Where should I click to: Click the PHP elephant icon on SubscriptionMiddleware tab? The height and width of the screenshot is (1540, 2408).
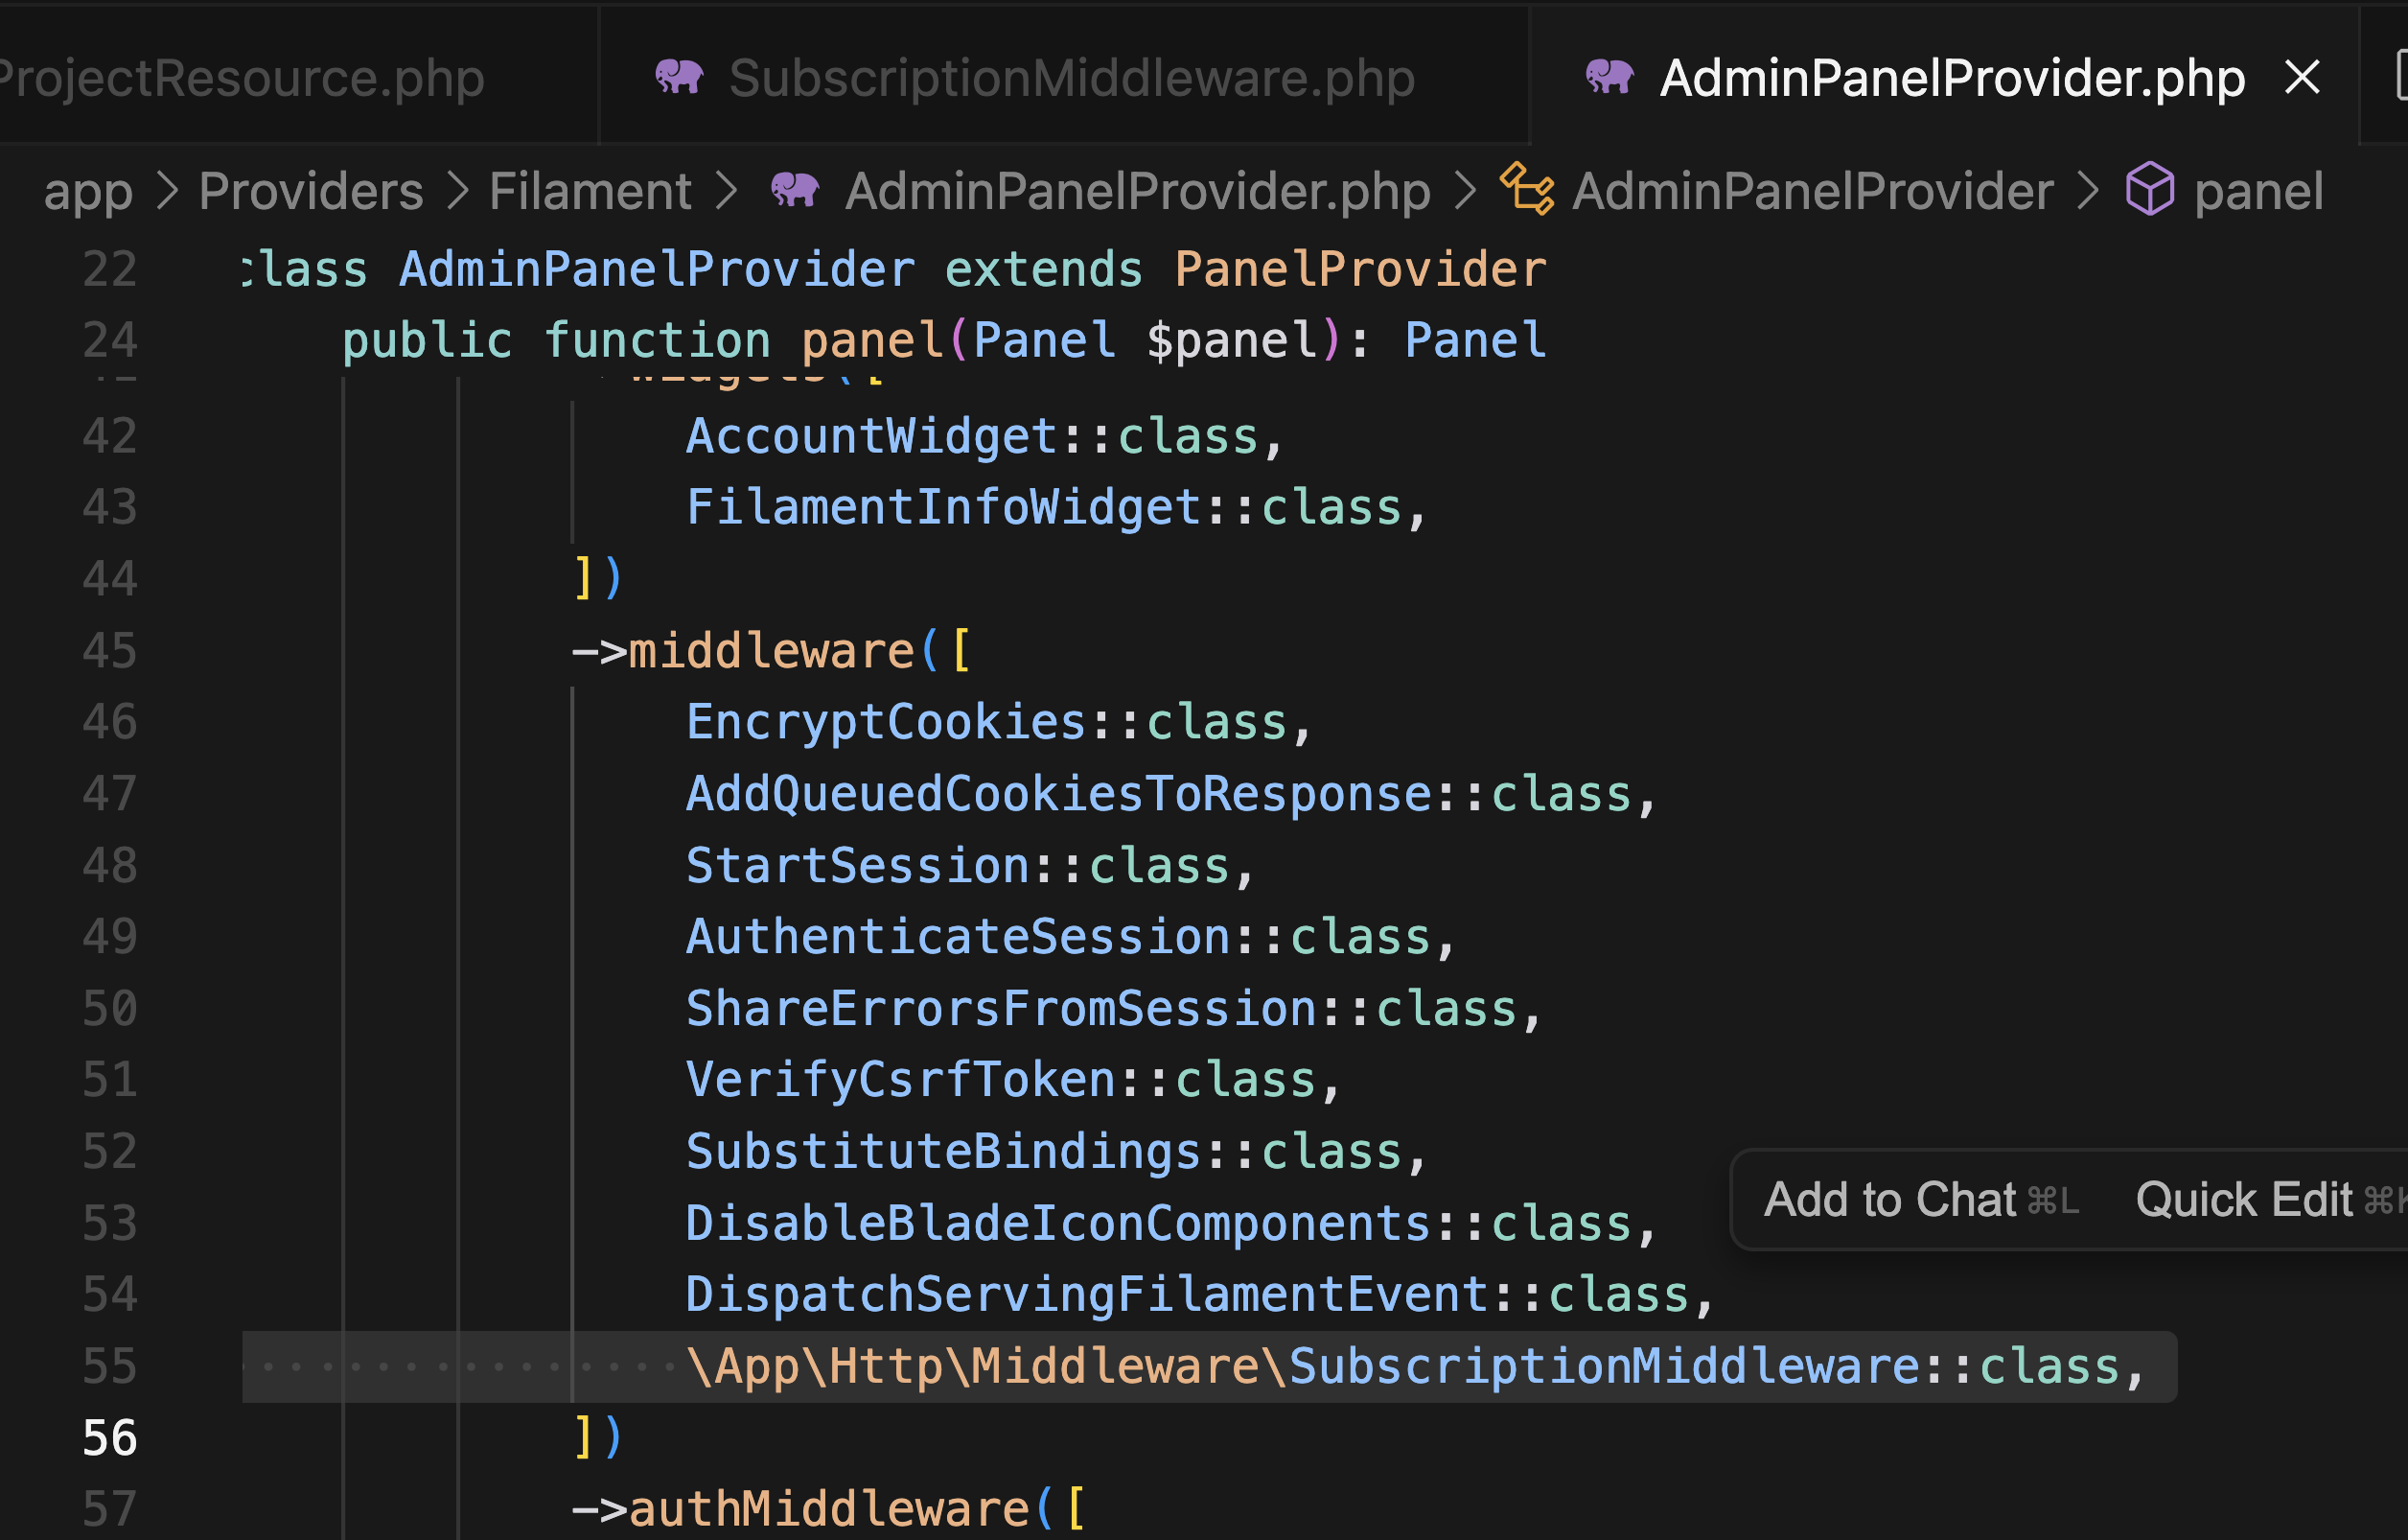tap(679, 77)
